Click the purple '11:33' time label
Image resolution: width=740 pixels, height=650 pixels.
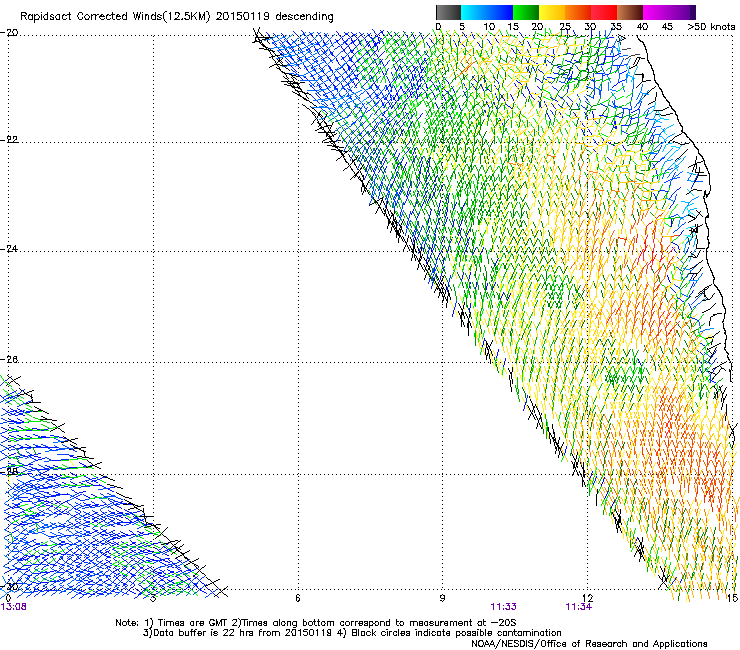504,607
